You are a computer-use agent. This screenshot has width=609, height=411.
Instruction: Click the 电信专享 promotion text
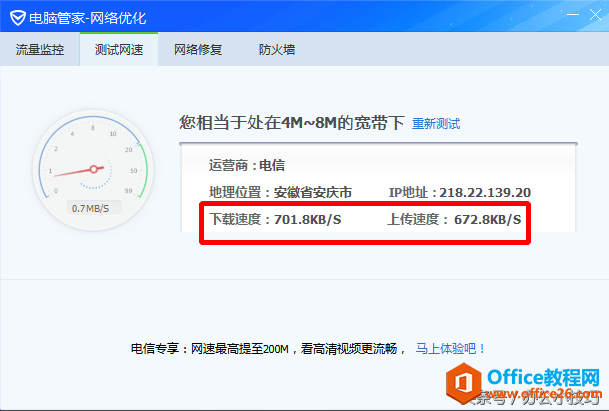(x=268, y=348)
